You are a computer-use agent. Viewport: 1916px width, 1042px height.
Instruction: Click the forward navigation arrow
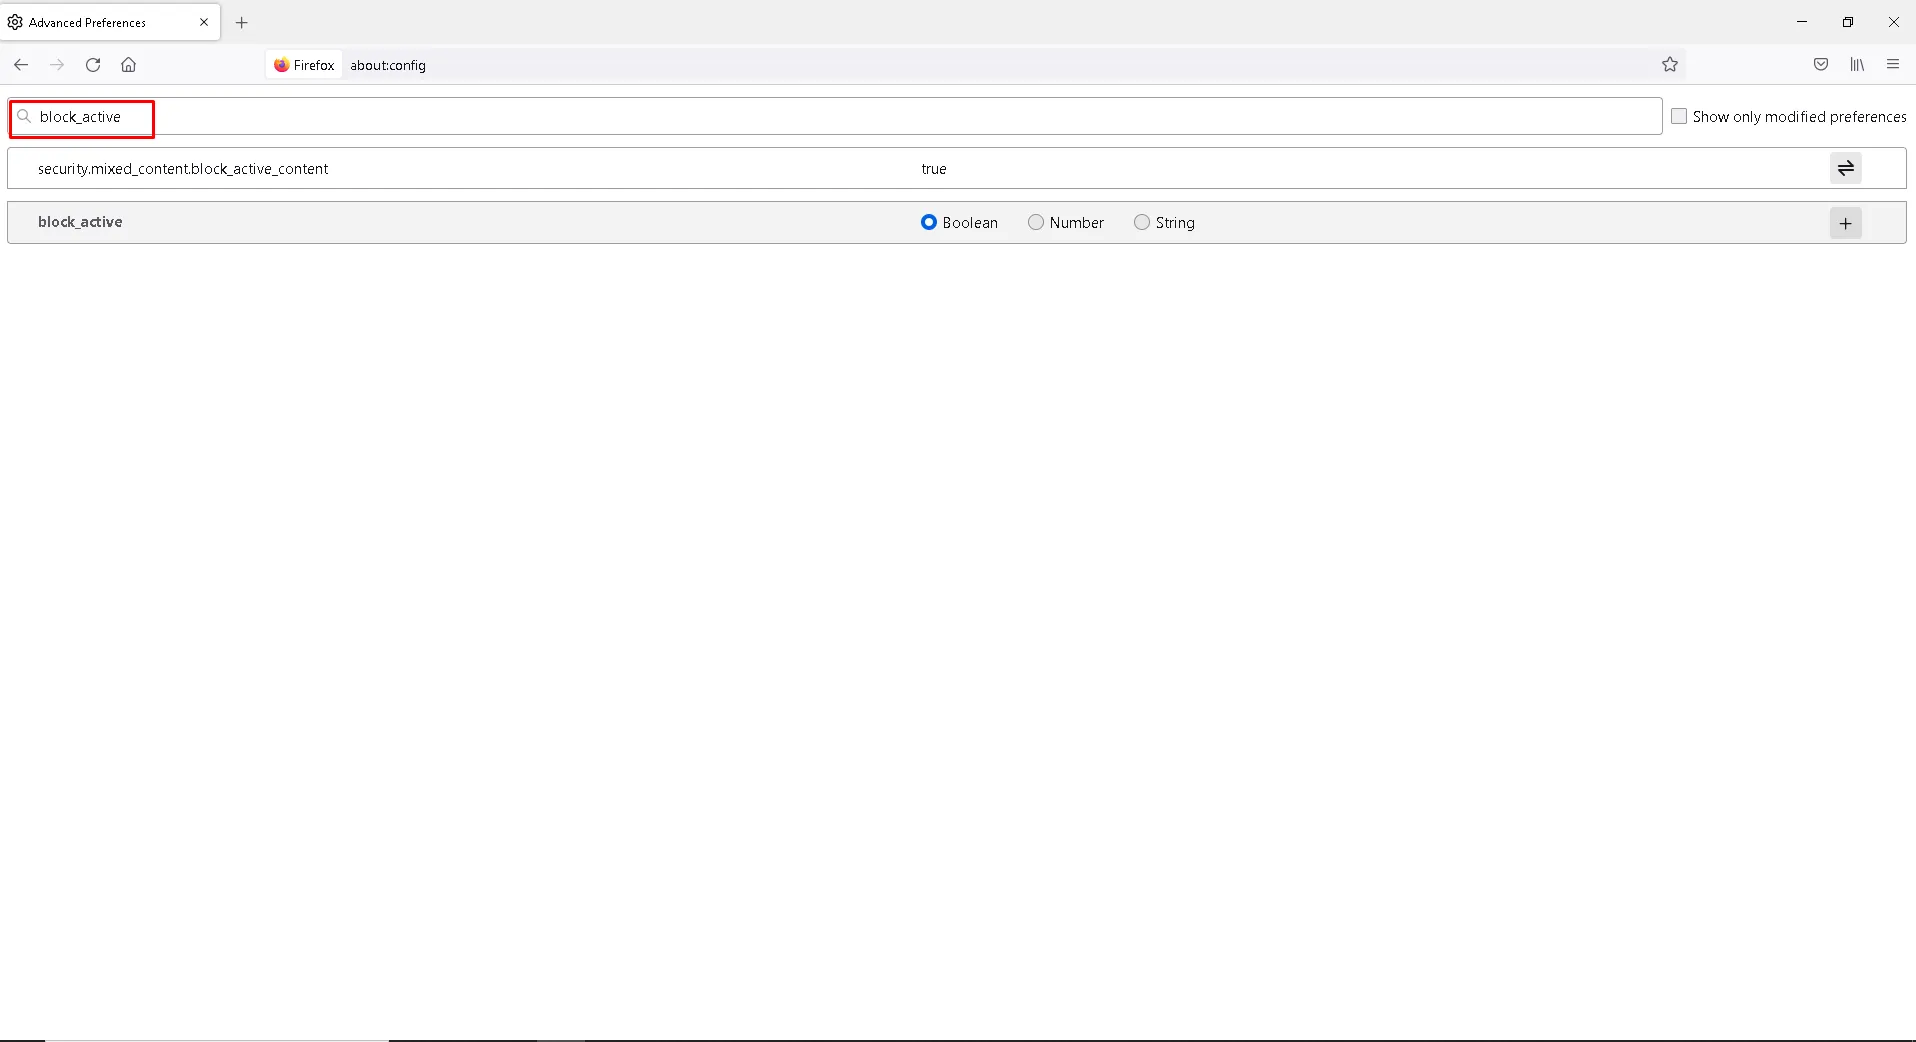point(57,65)
